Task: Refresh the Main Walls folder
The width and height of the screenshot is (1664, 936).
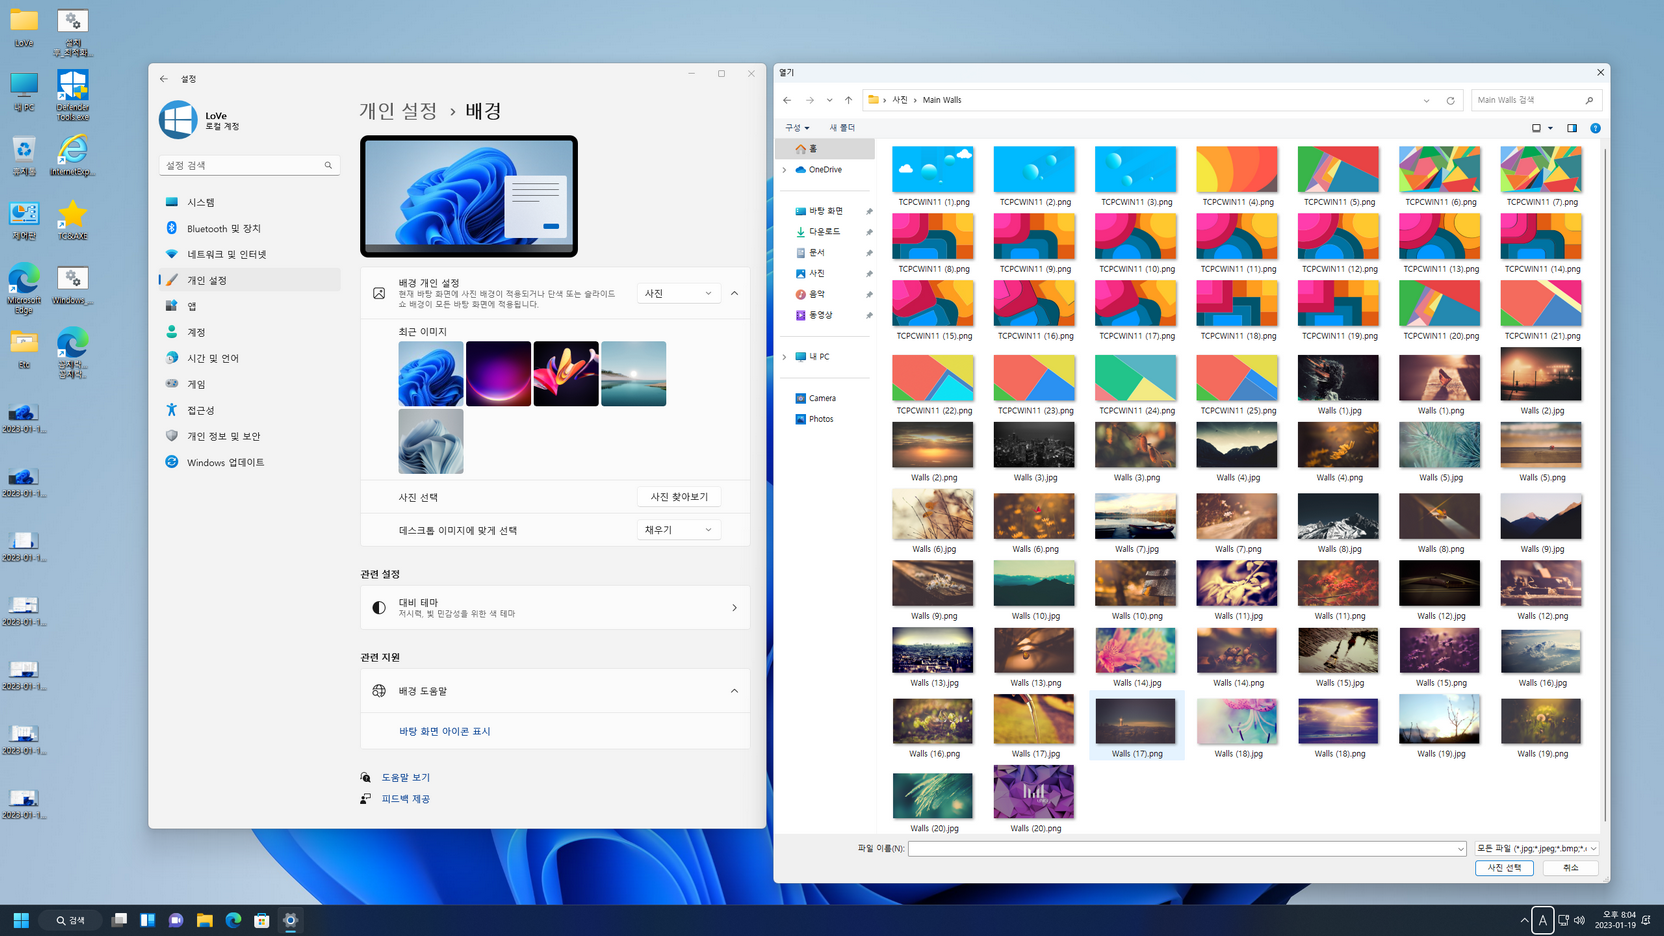Action: click(1450, 100)
